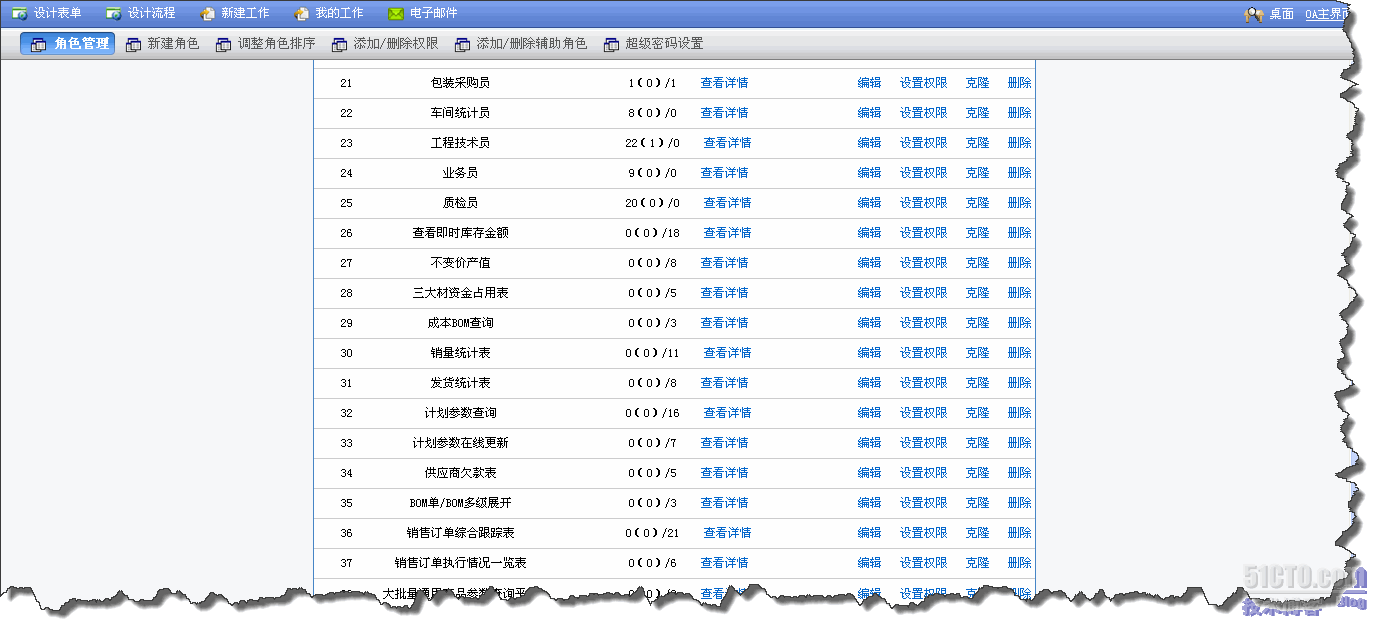Set permissions (设置权限) for 业务员
The height and width of the screenshot is (630, 1381).
(923, 173)
